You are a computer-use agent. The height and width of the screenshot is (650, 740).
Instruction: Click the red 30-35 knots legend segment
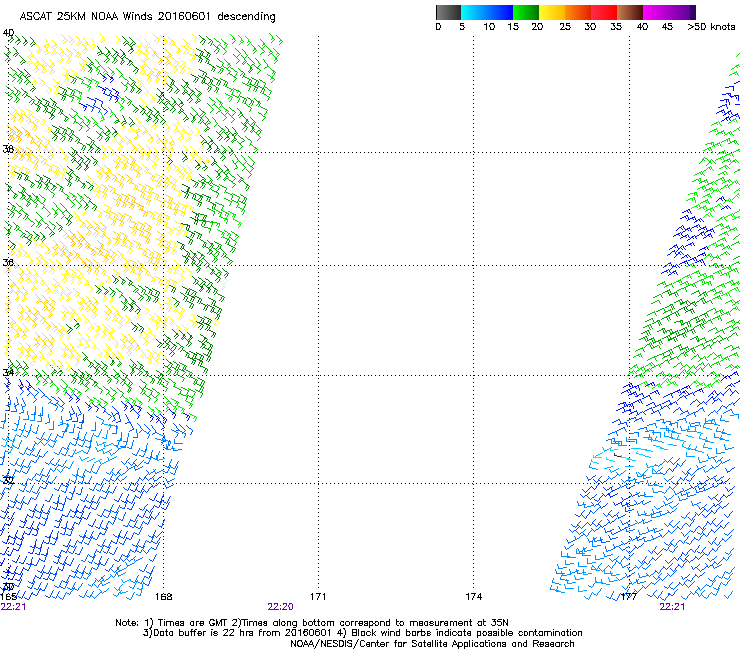point(604,12)
